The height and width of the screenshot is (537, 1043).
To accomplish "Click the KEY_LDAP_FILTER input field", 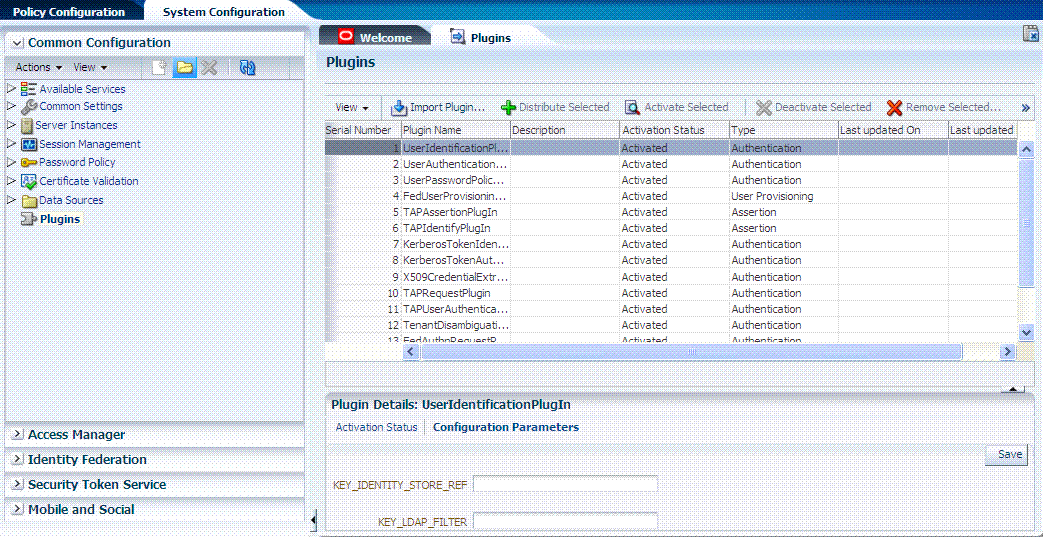I will (565, 521).
